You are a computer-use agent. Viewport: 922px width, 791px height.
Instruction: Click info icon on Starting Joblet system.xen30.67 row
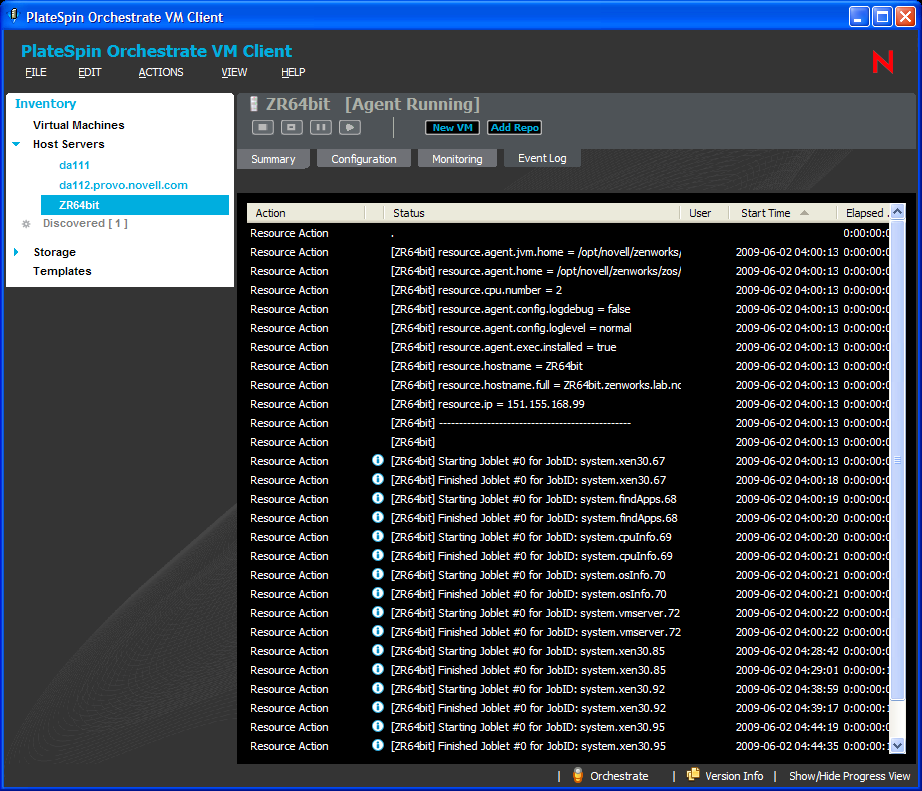click(x=378, y=460)
